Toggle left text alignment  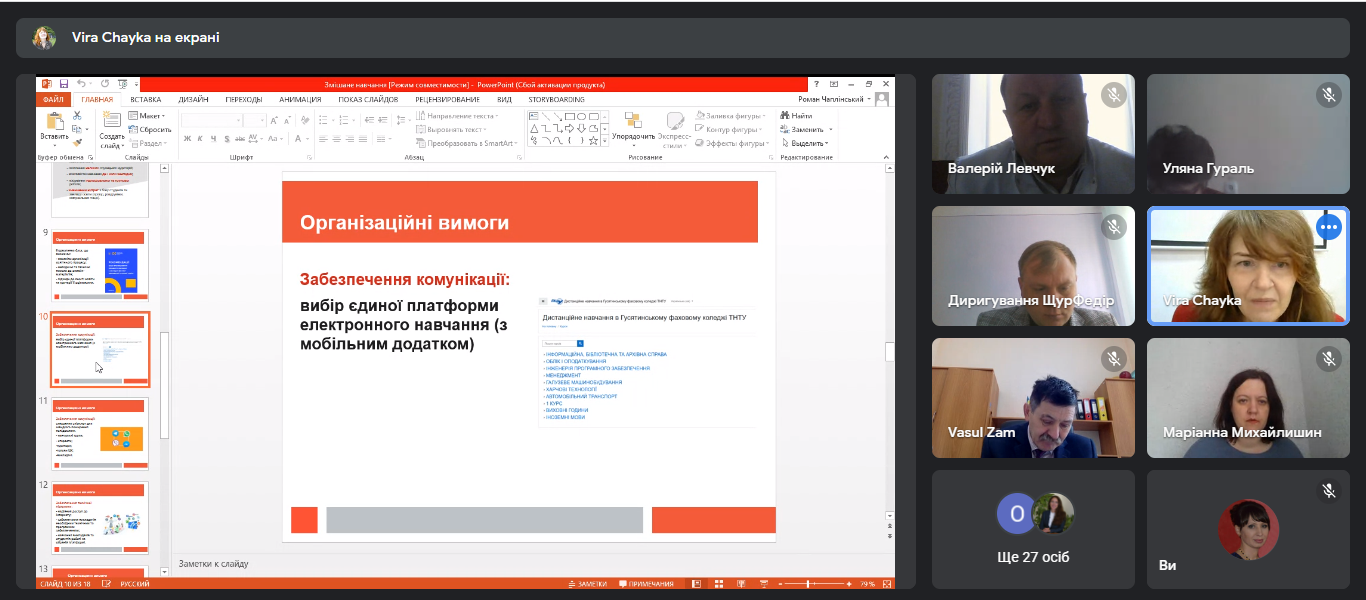coord(323,139)
